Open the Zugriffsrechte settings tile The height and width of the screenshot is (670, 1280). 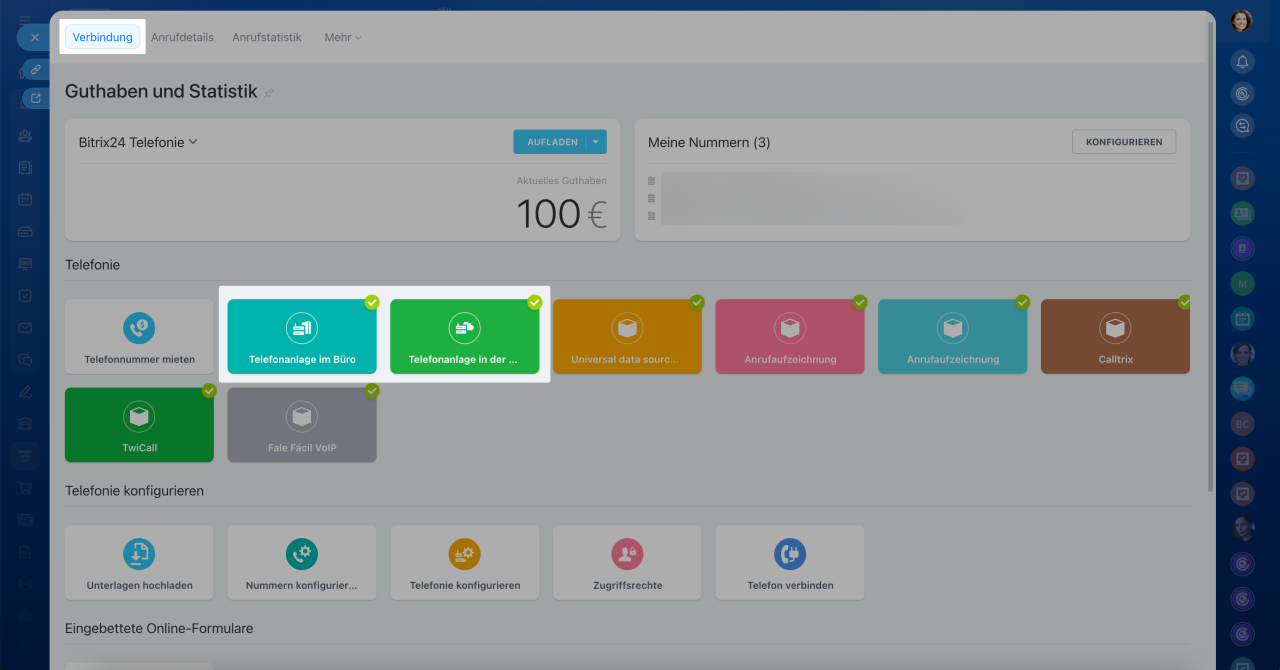[x=627, y=563]
